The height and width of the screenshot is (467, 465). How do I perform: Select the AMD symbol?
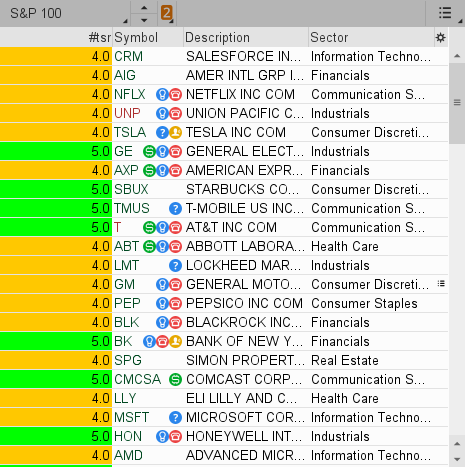(128, 455)
